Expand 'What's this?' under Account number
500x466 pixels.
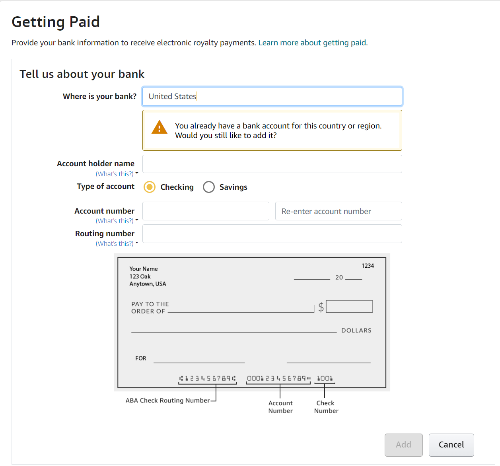click(114, 221)
